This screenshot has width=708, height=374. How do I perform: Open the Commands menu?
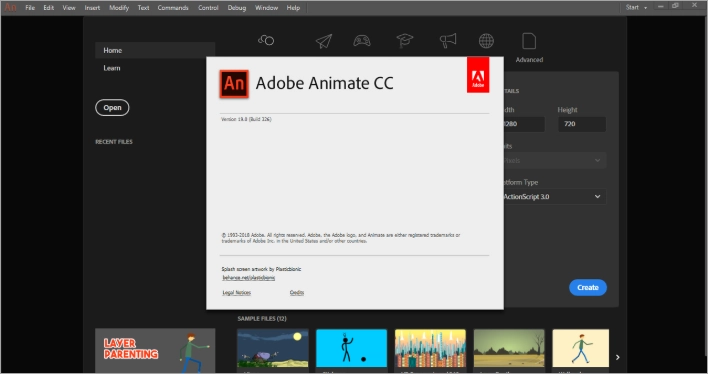pyautogui.click(x=173, y=8)
